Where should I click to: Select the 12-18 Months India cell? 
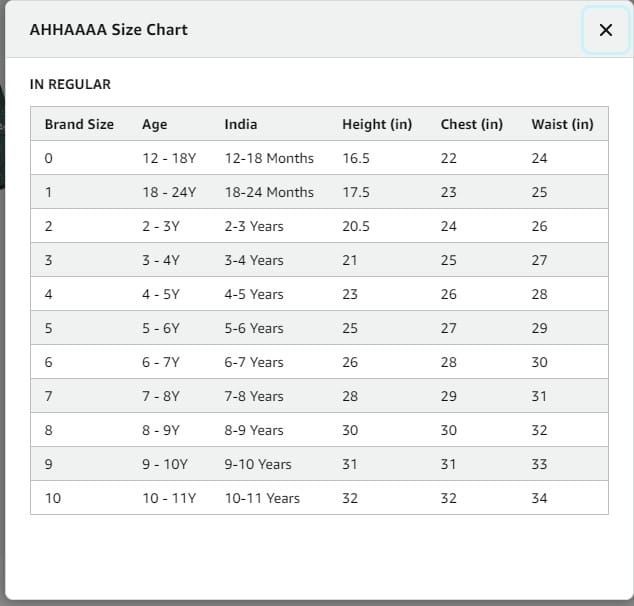click(269, 158)
